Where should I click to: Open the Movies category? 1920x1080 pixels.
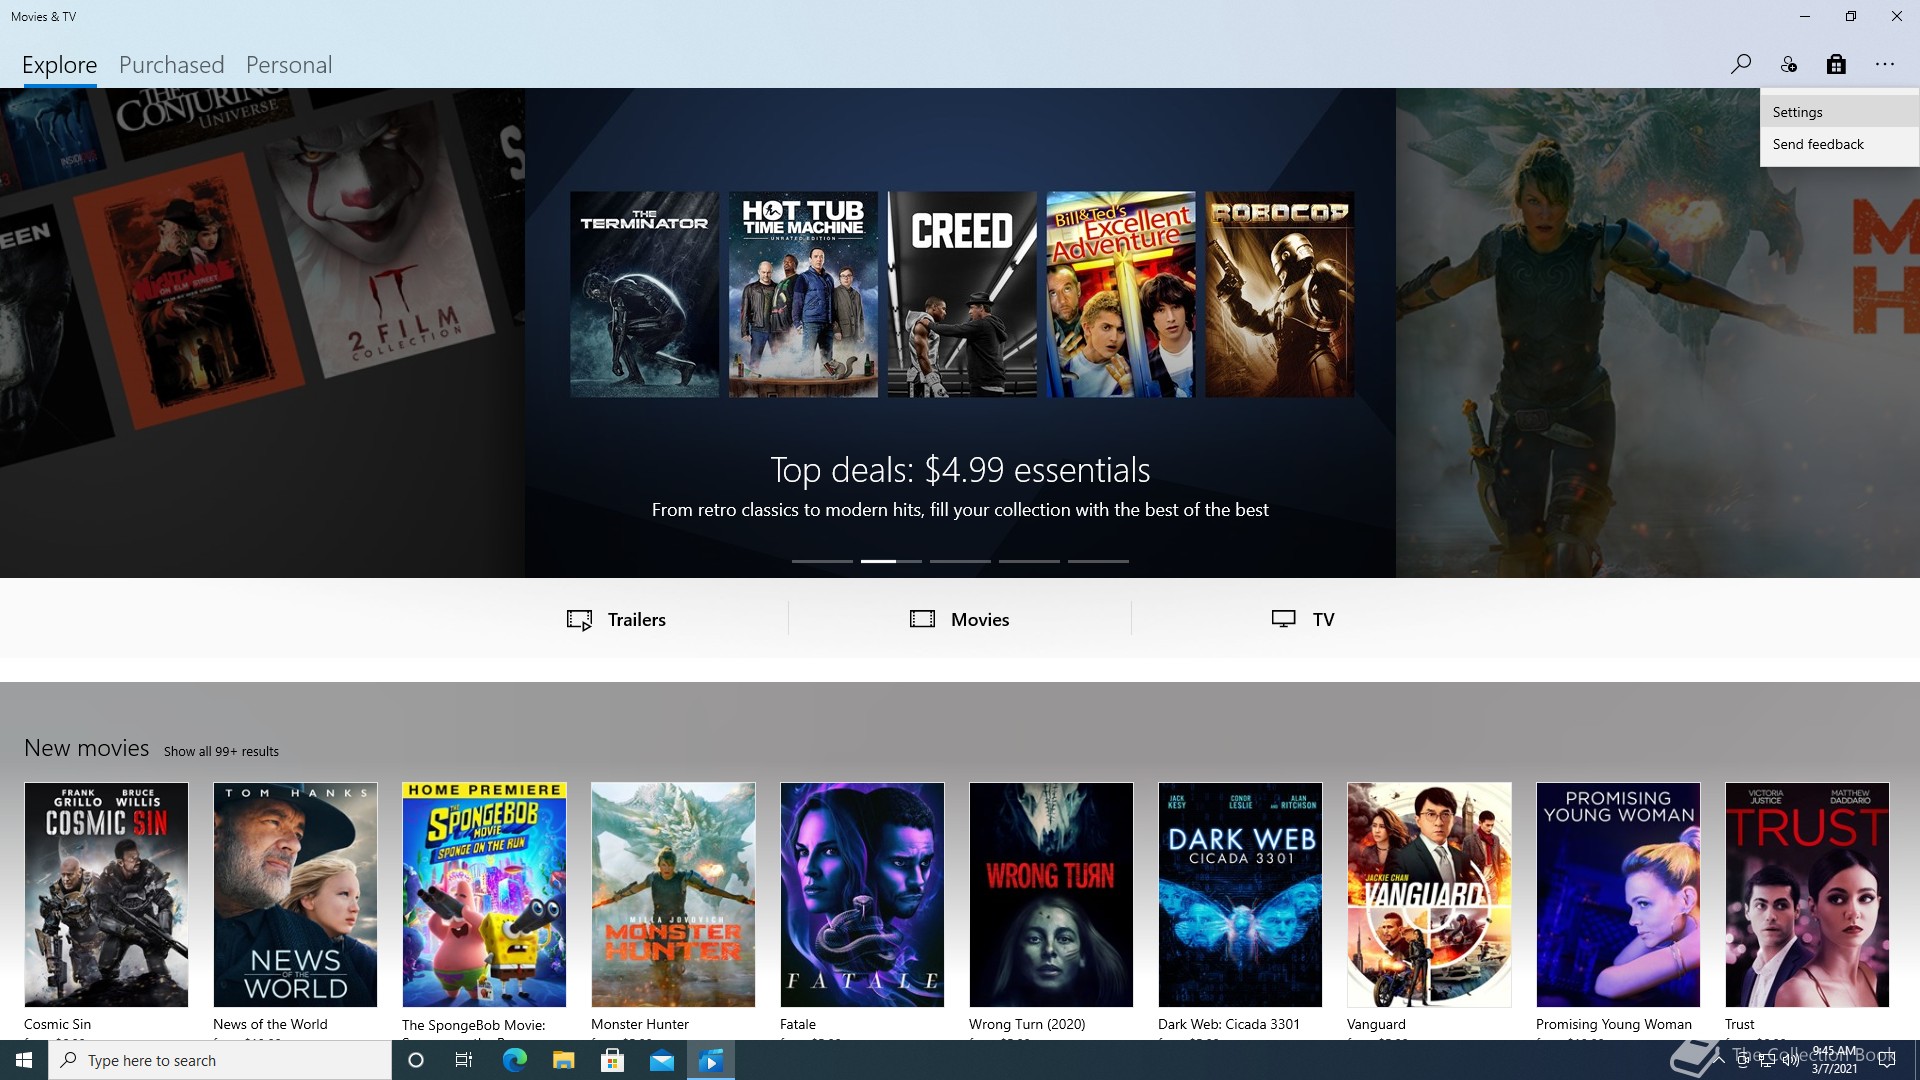(959, 619)
